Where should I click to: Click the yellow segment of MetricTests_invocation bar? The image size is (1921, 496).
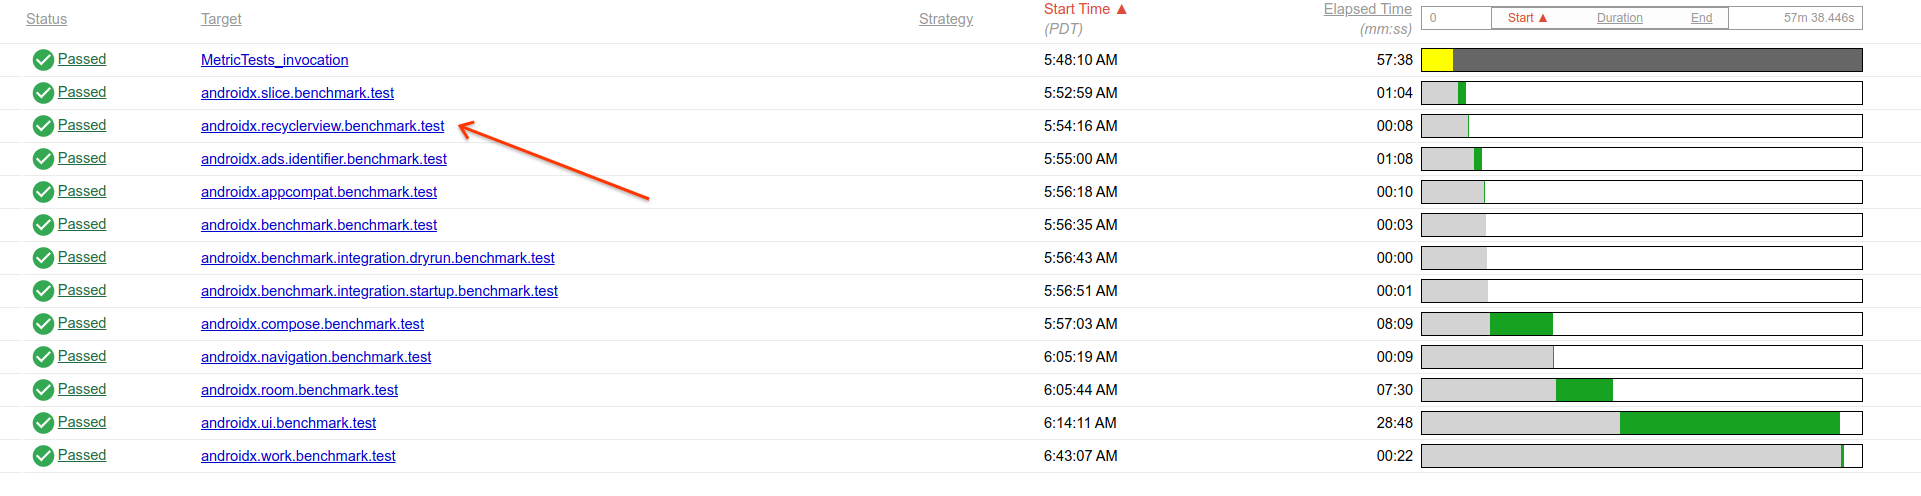click(x=1437, y=60)
